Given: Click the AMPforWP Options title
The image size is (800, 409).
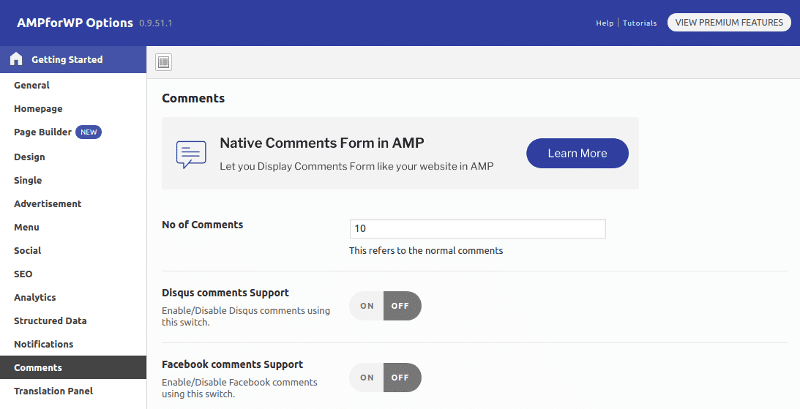Looking at the screenshot, I should coord(75,23).
